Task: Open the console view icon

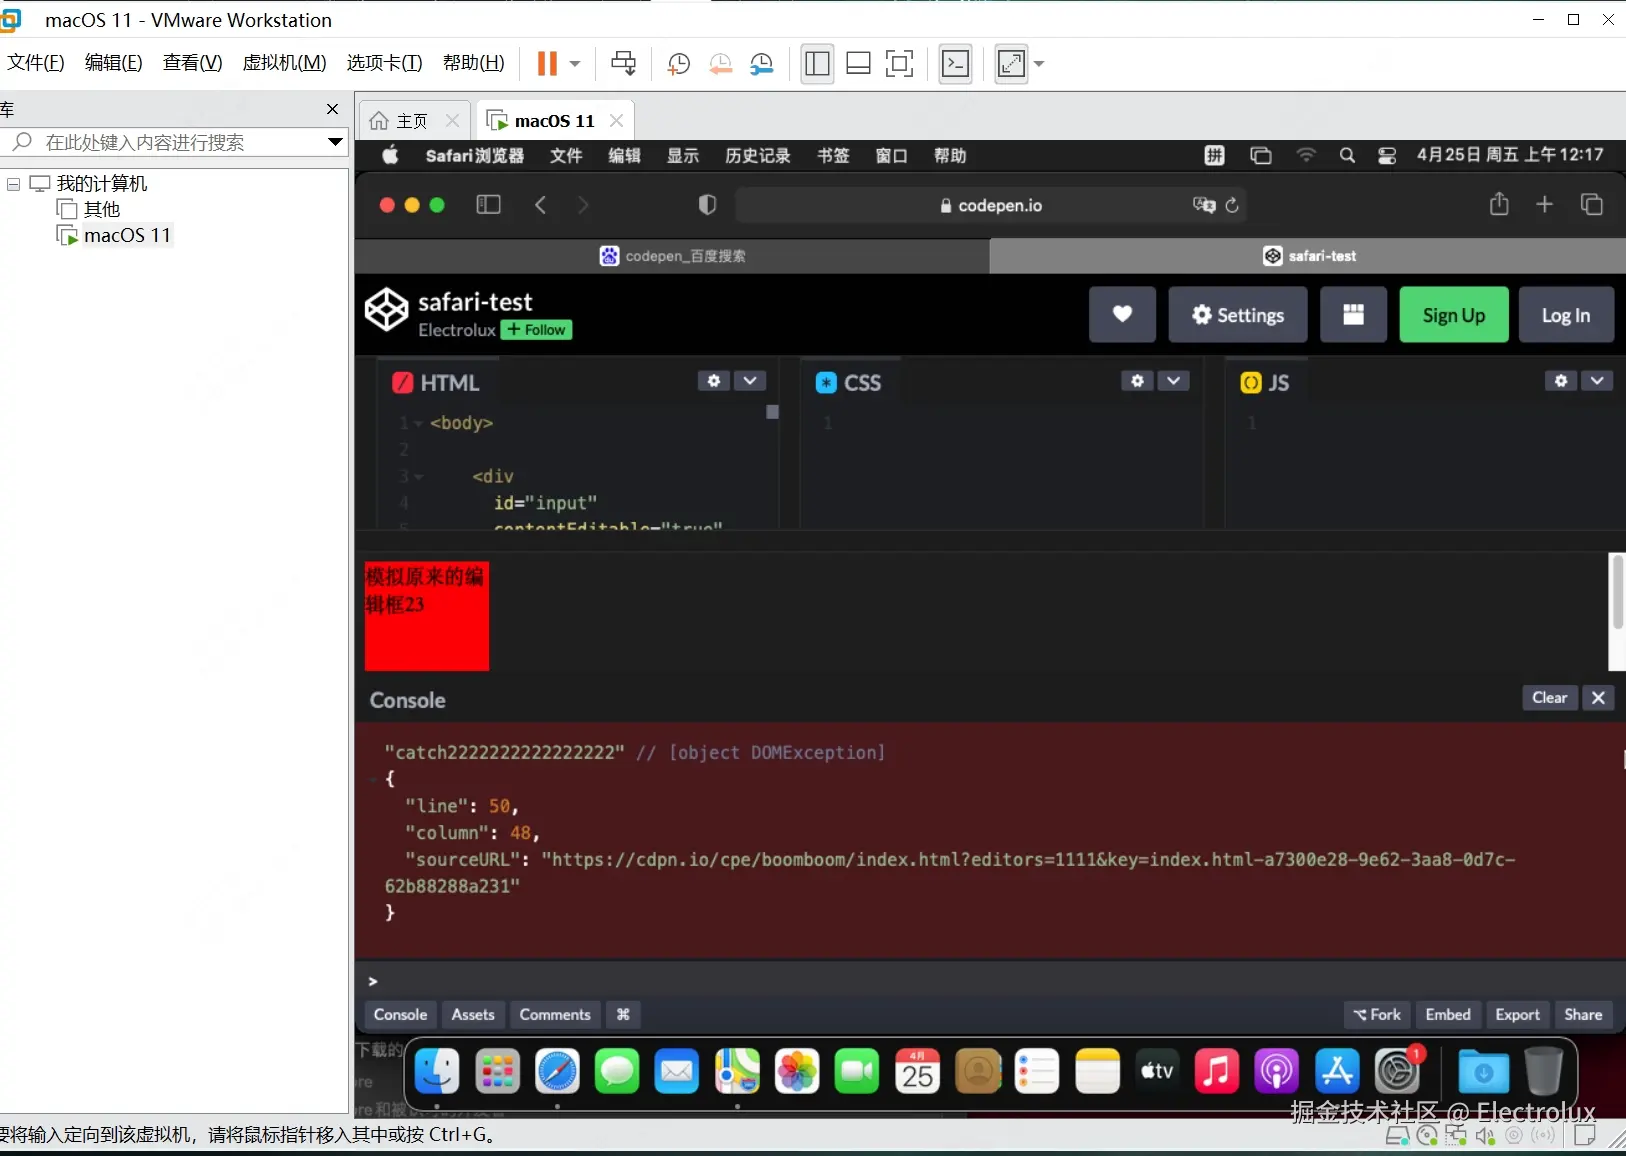Action: (x=956, y=64)
